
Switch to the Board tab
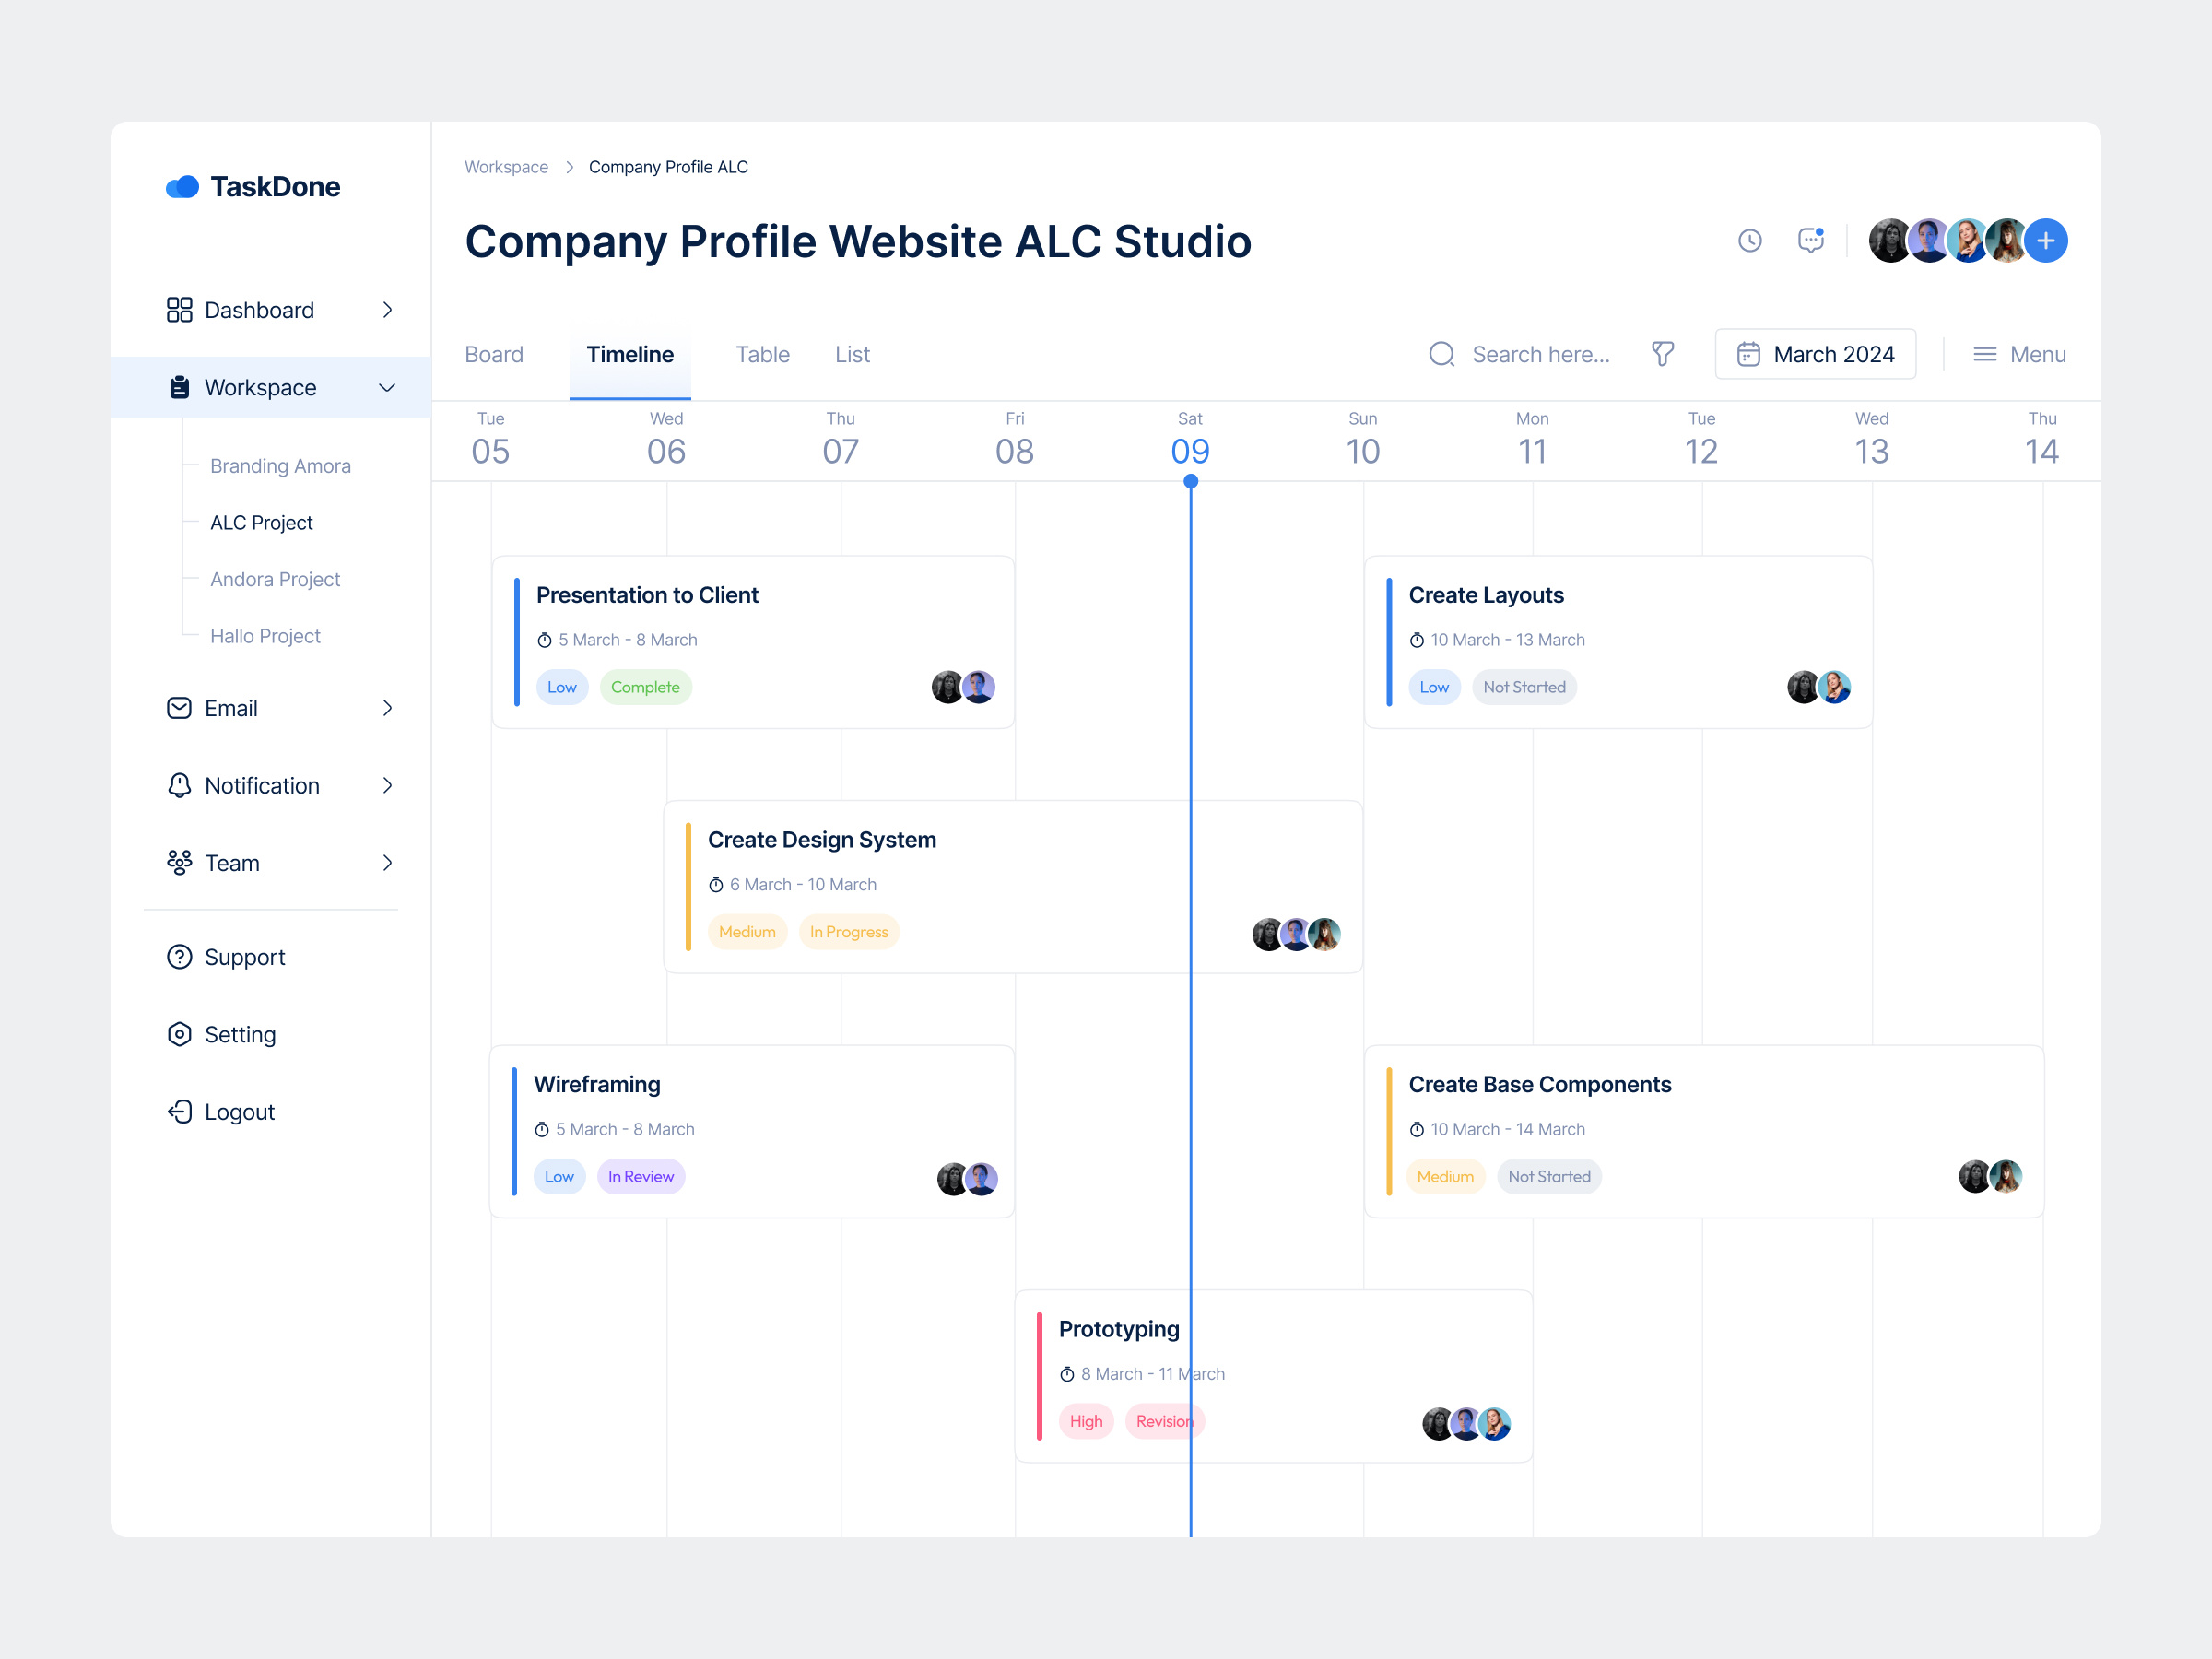click(x=494, y=354)
